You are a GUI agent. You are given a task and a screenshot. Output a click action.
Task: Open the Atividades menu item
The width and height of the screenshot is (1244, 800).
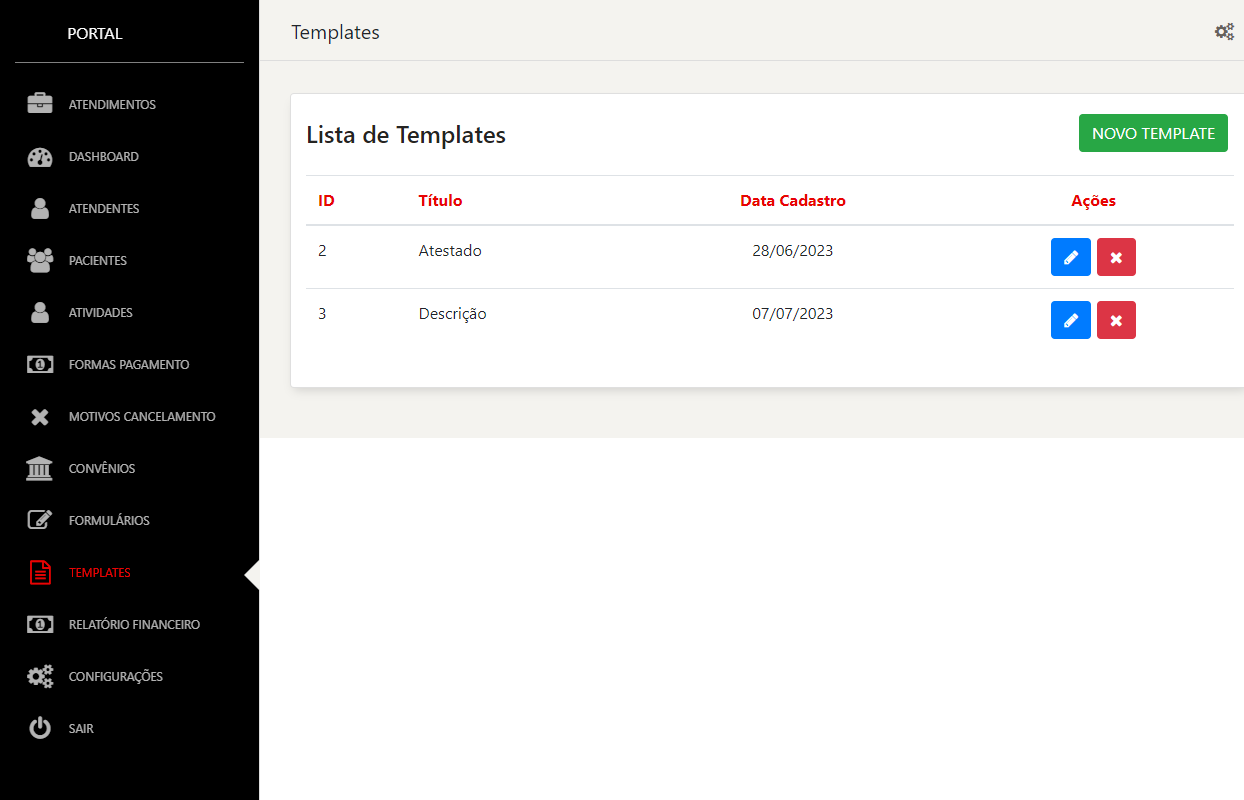[100, 313]
